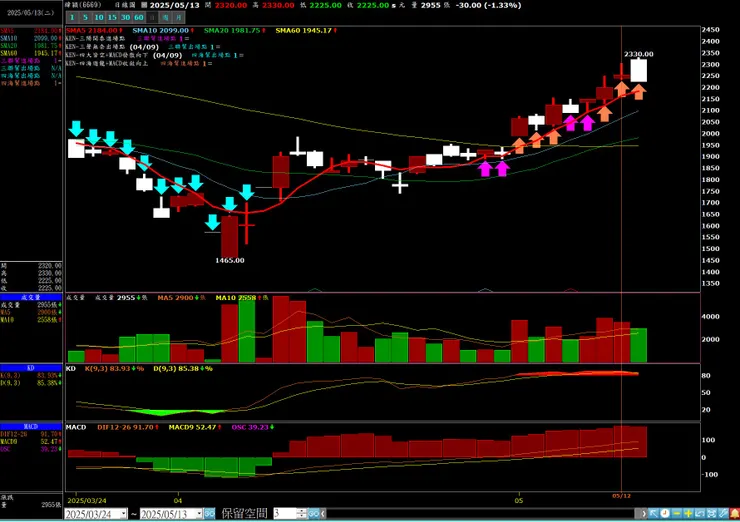Click the tall red candlestick near 1465
Image resolution: width=740 pixels, height=522 pixels.
[230, 236]
